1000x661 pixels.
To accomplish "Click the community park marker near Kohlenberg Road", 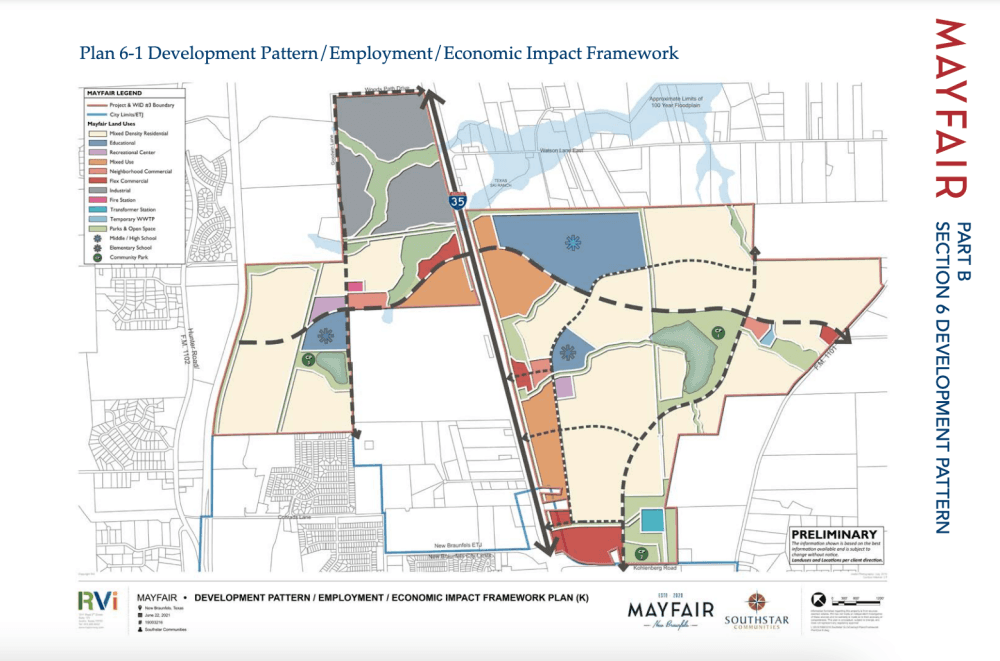I will (641, 553).
